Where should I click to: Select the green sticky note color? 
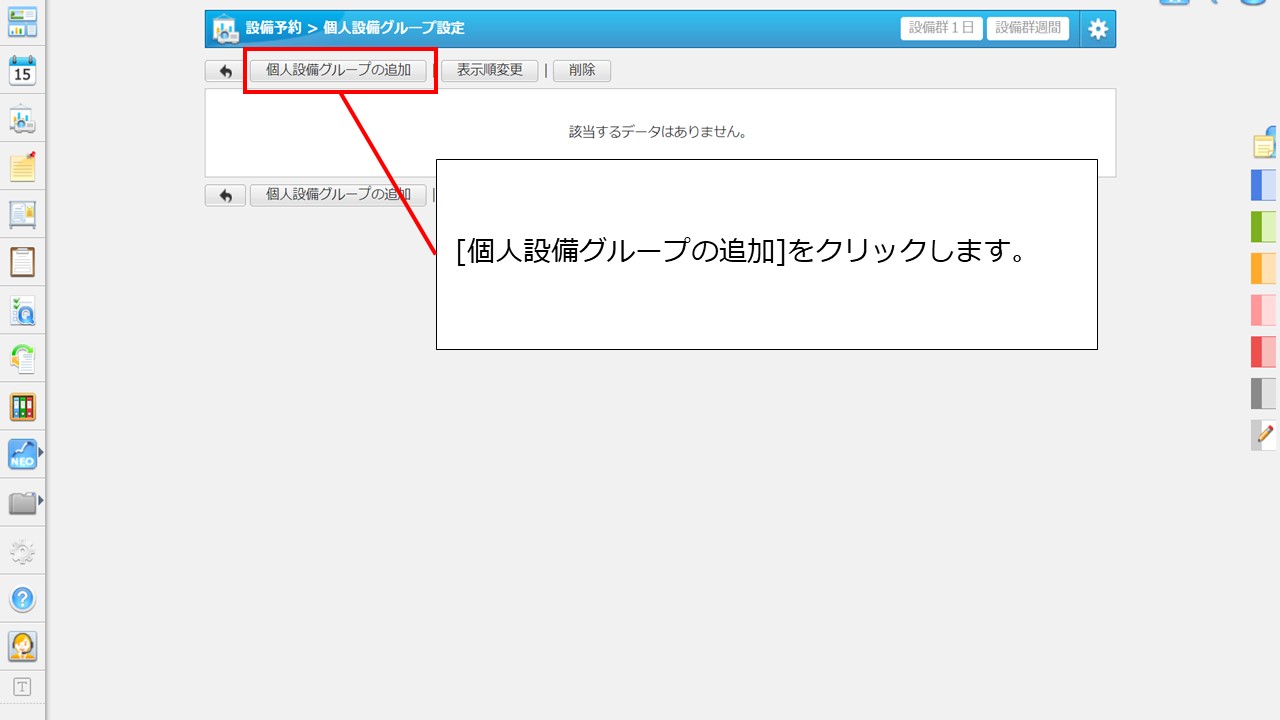tap(1264, 227)
